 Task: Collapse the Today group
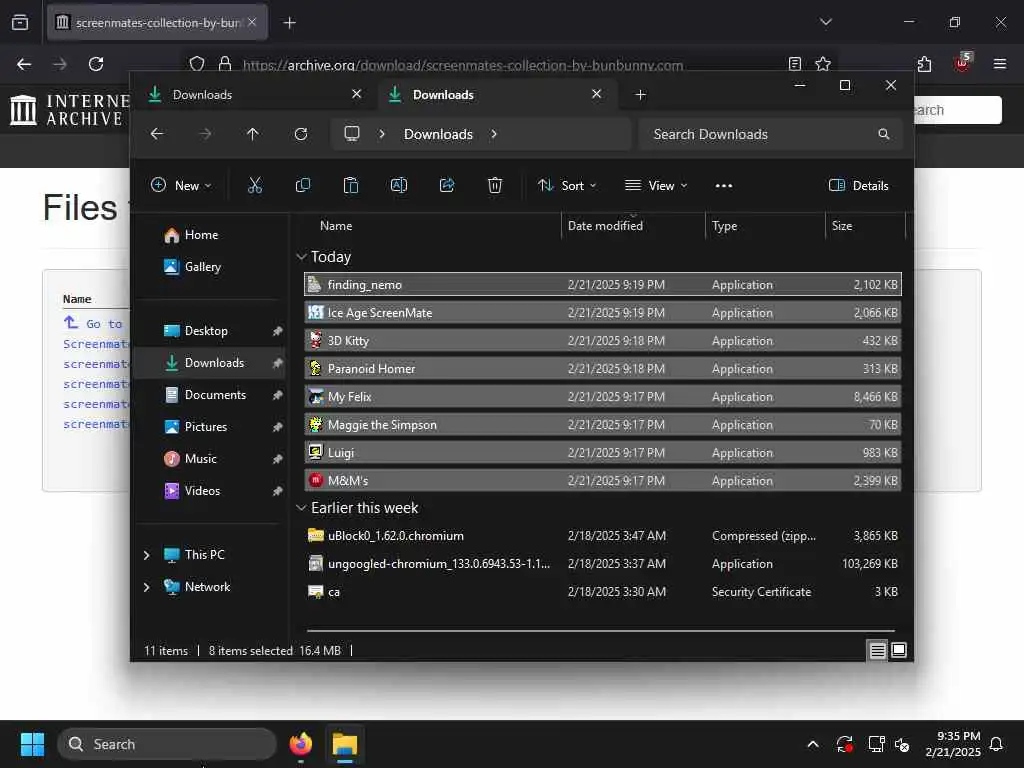pyautogui.click(x=301, y=257)
